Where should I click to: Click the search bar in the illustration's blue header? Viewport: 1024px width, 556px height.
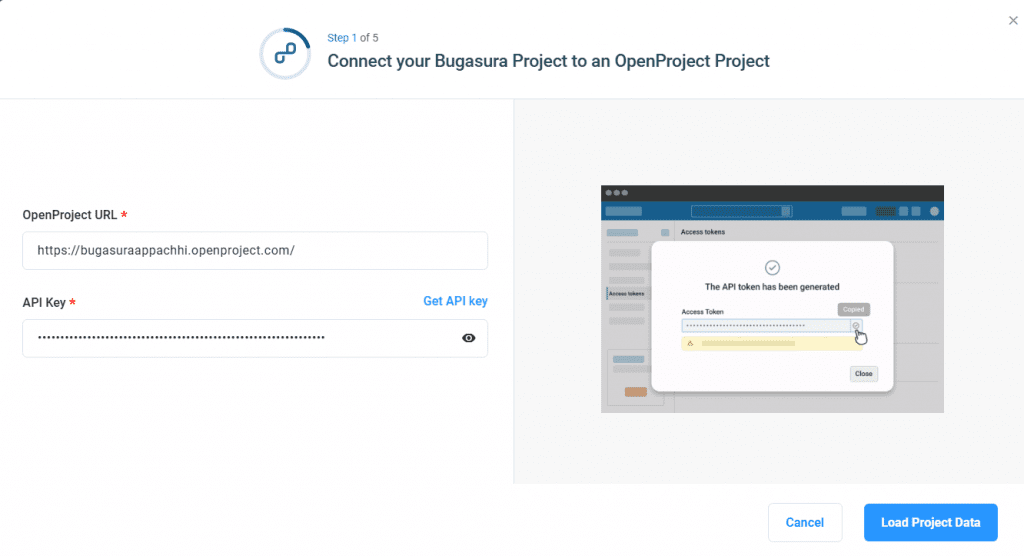click(x=740, y=211)
